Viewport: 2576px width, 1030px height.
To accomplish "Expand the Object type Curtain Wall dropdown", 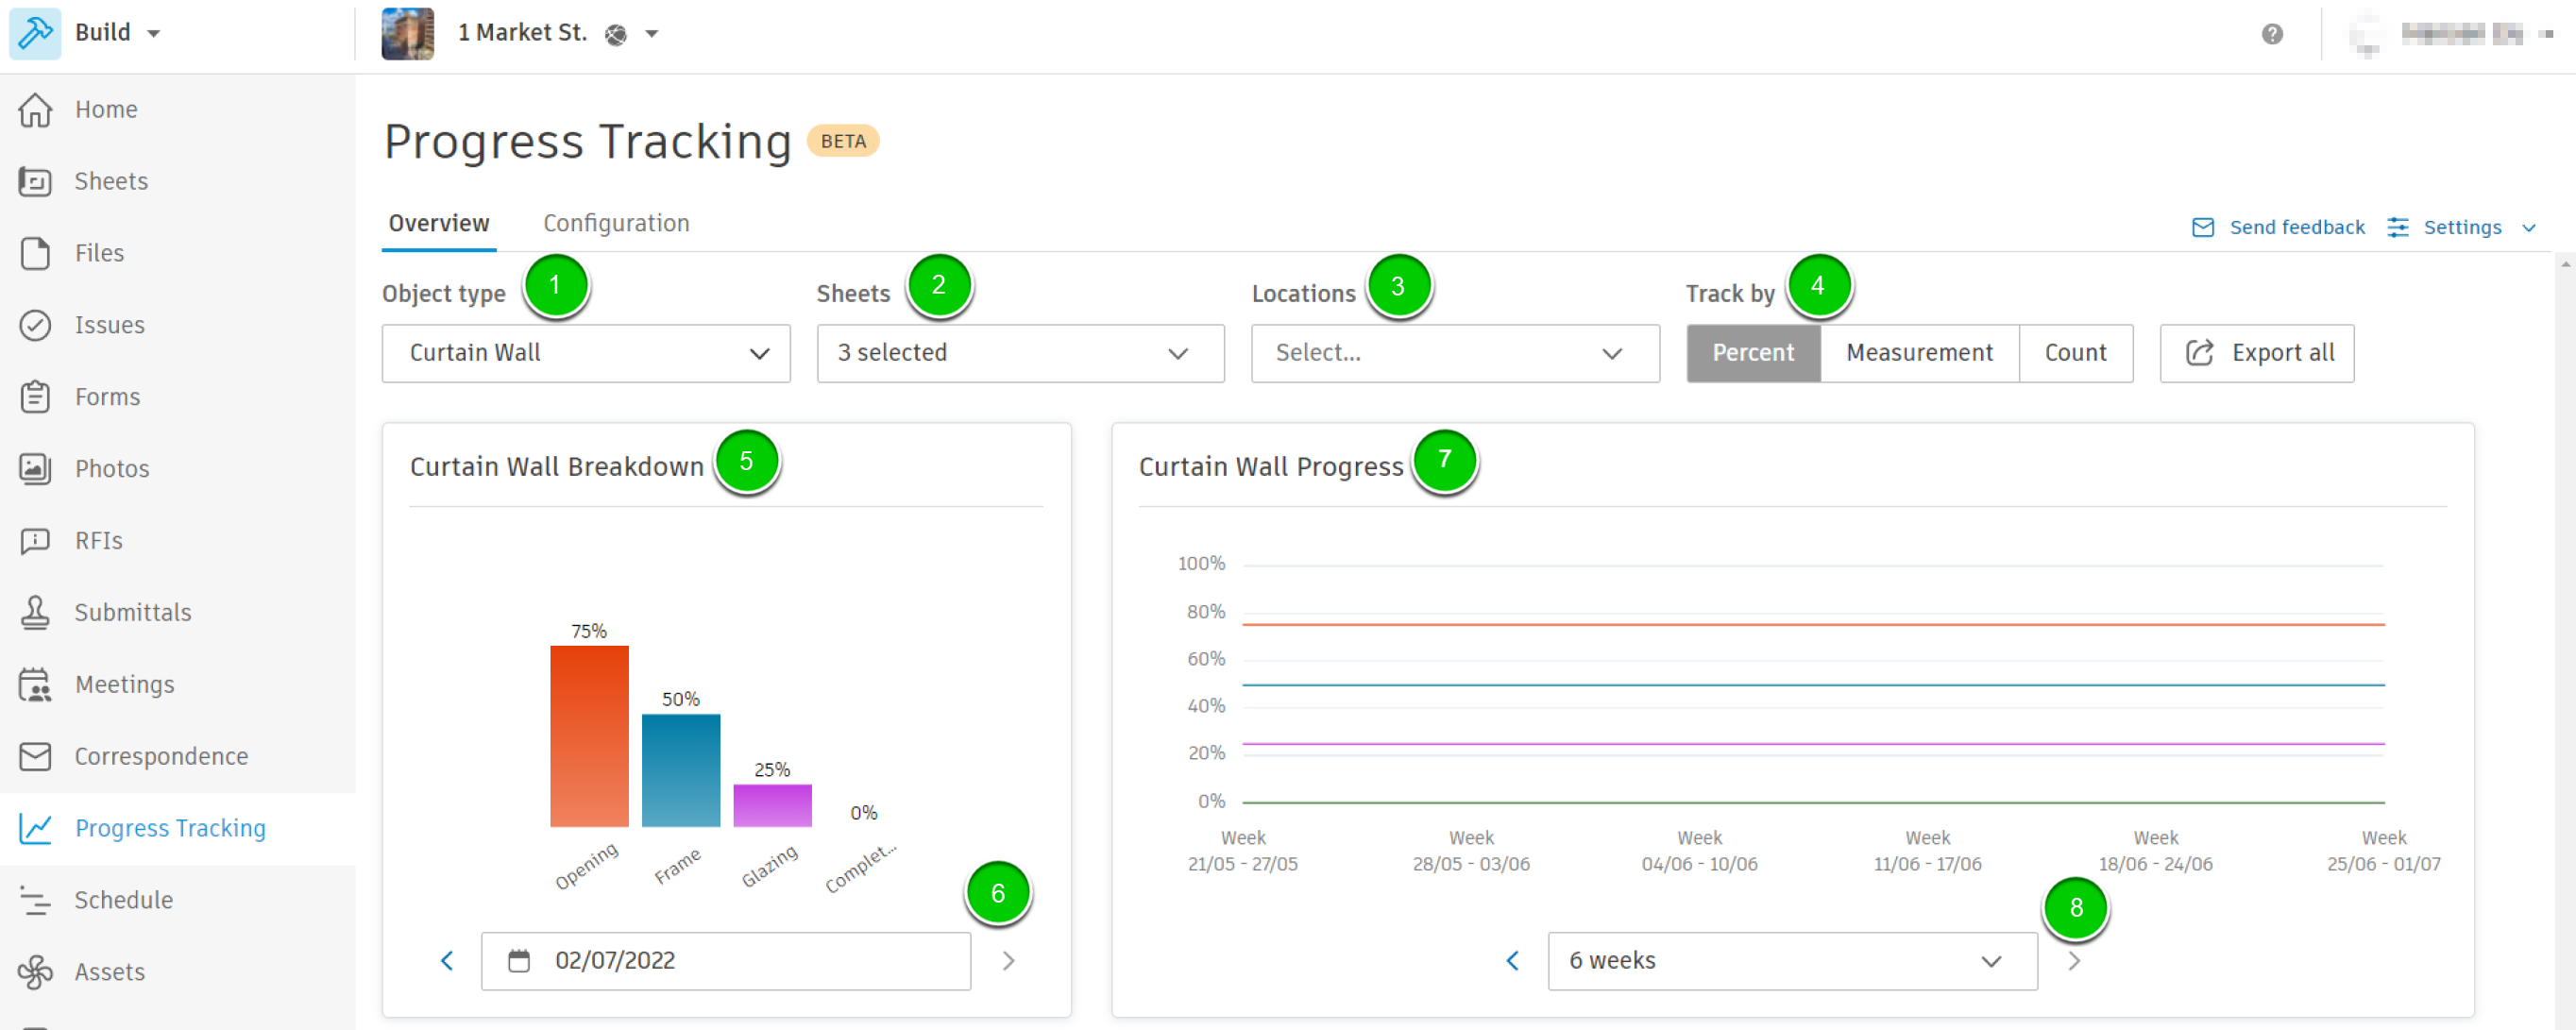I will click(585, 353).
